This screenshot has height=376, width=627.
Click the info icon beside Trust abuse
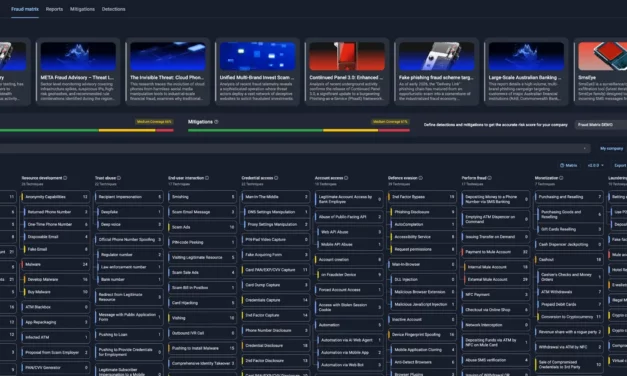[119, 178]
